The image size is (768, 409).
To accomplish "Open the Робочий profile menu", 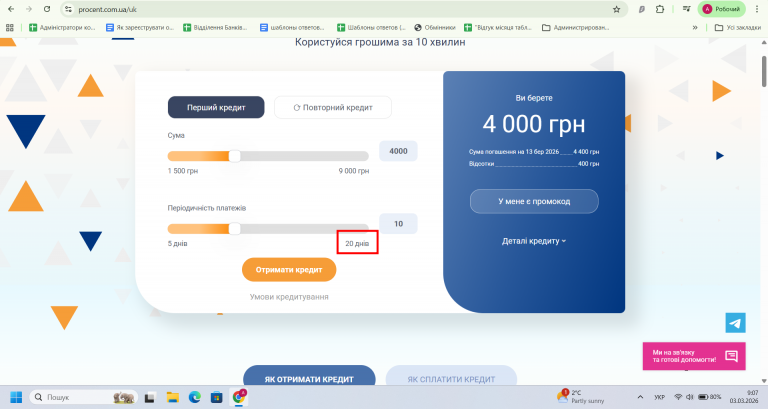I will 721,9.
